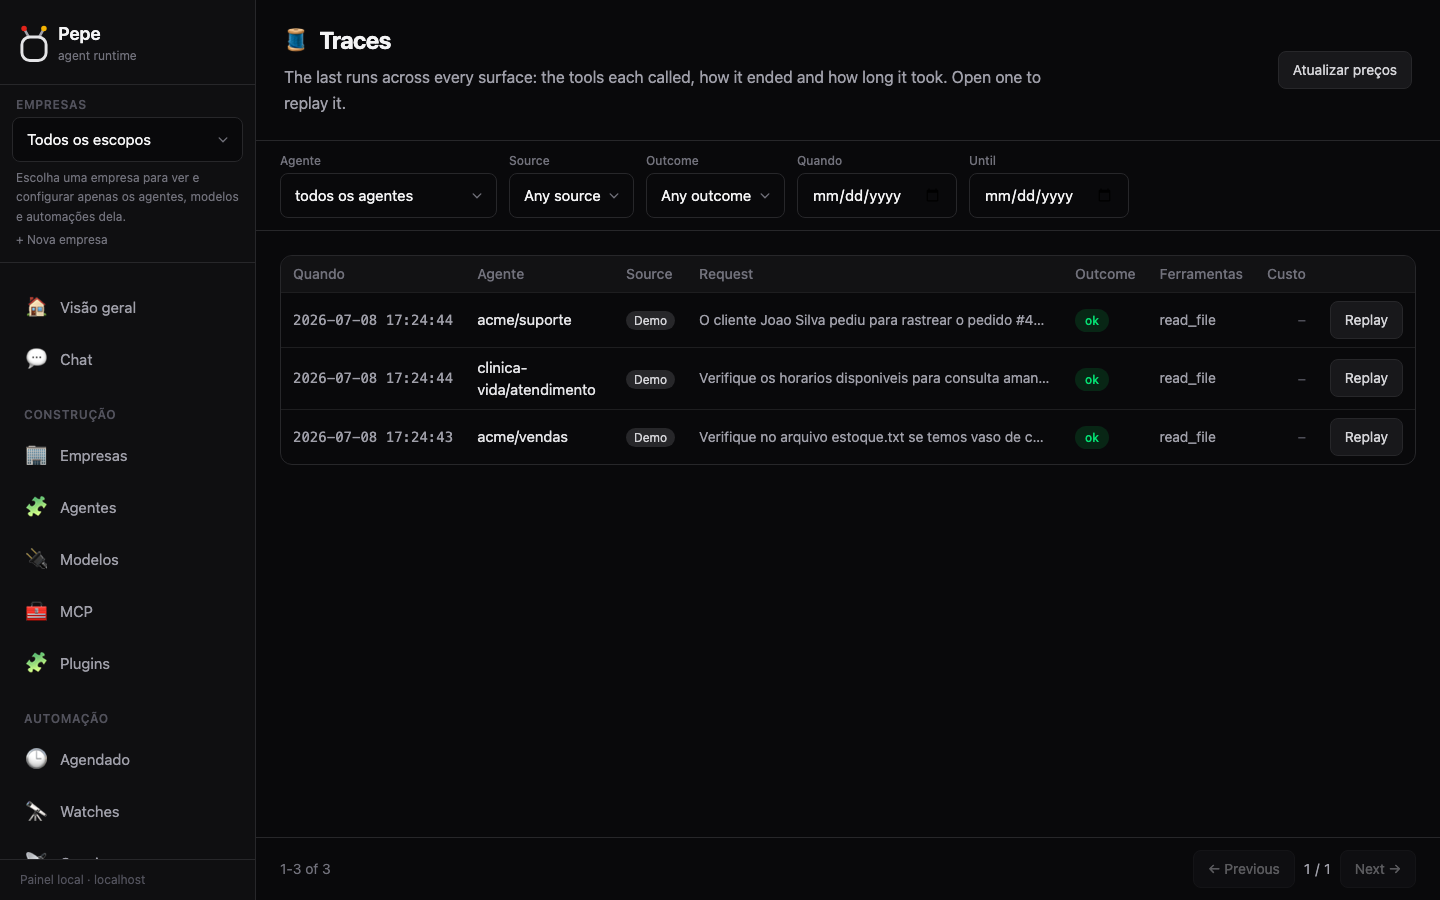Click the Quando table column header

coord(319,274)
